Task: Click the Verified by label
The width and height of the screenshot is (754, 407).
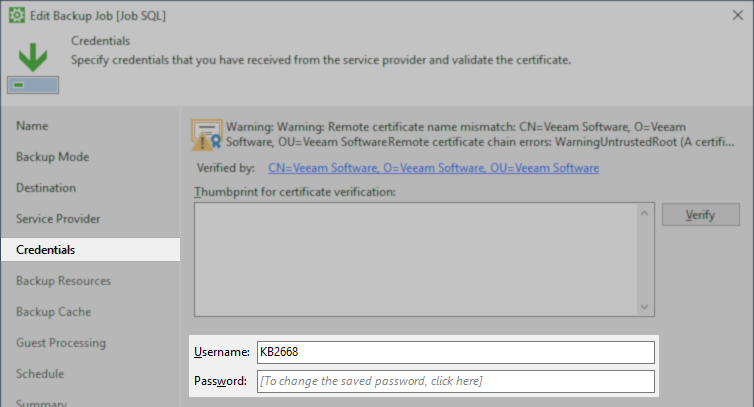Action: (226, 168)
